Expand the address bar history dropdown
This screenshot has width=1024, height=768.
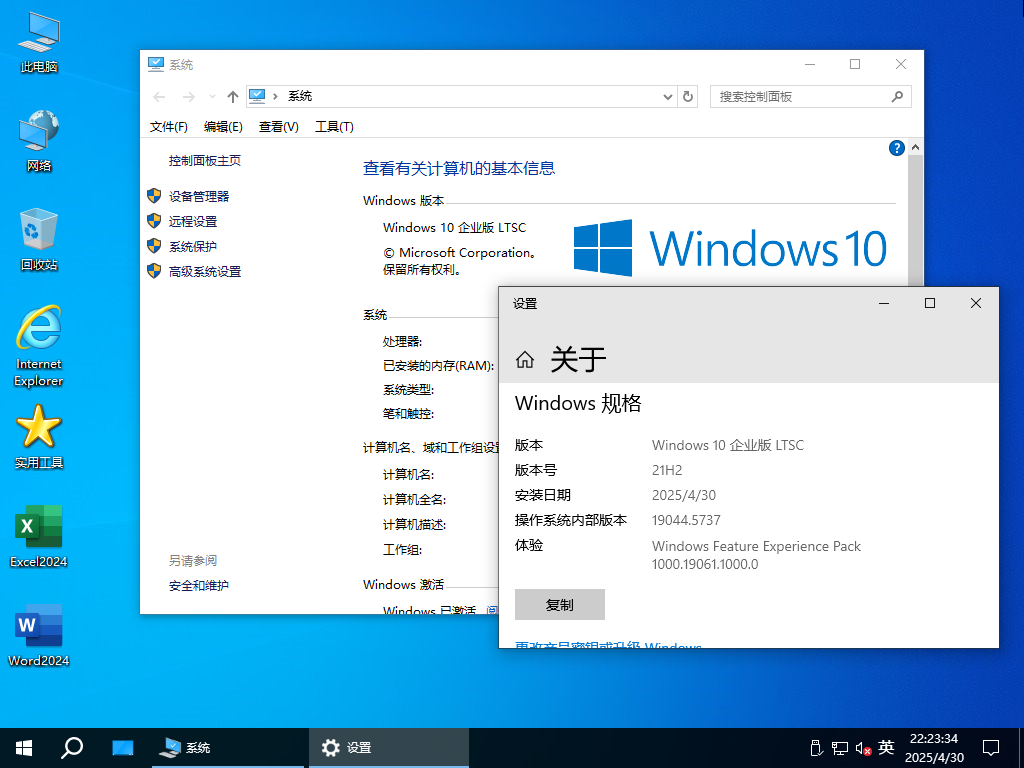coord(667,97)
